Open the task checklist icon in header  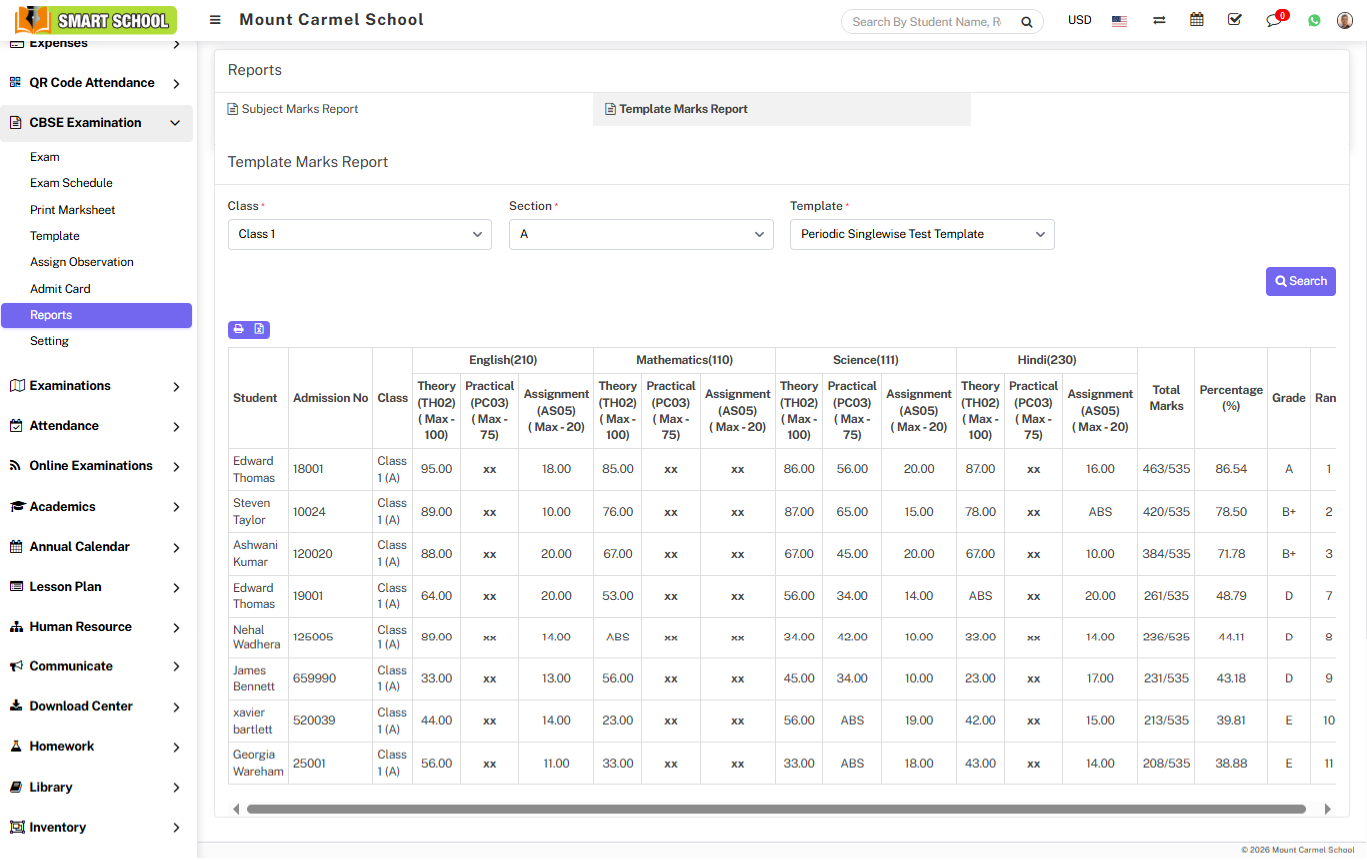(x=1234, y=20)
